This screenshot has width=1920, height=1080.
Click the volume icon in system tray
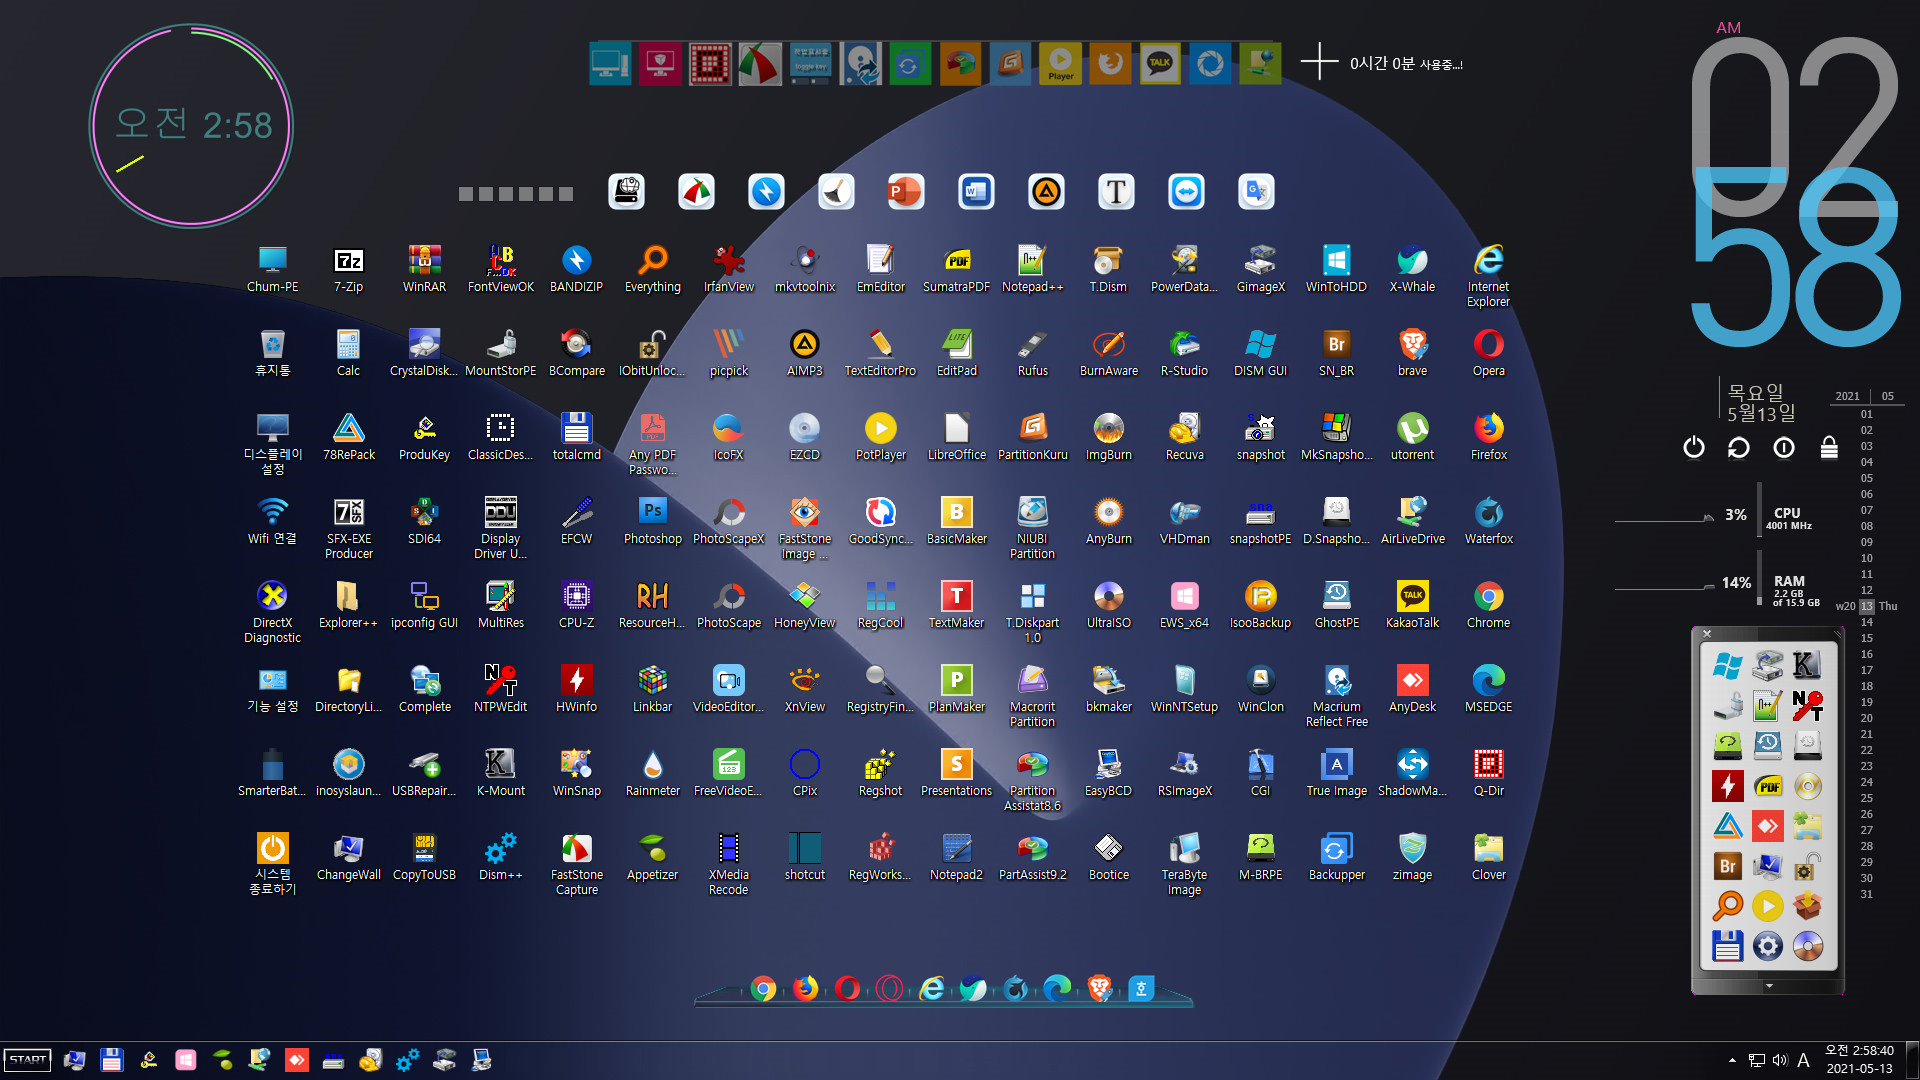pos(1780,1060)
